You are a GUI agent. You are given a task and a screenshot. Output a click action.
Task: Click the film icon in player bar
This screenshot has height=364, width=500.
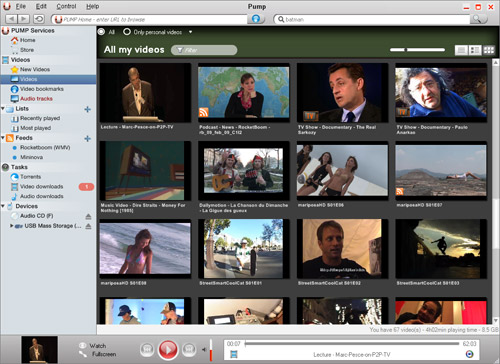click(x=234, y=354)
